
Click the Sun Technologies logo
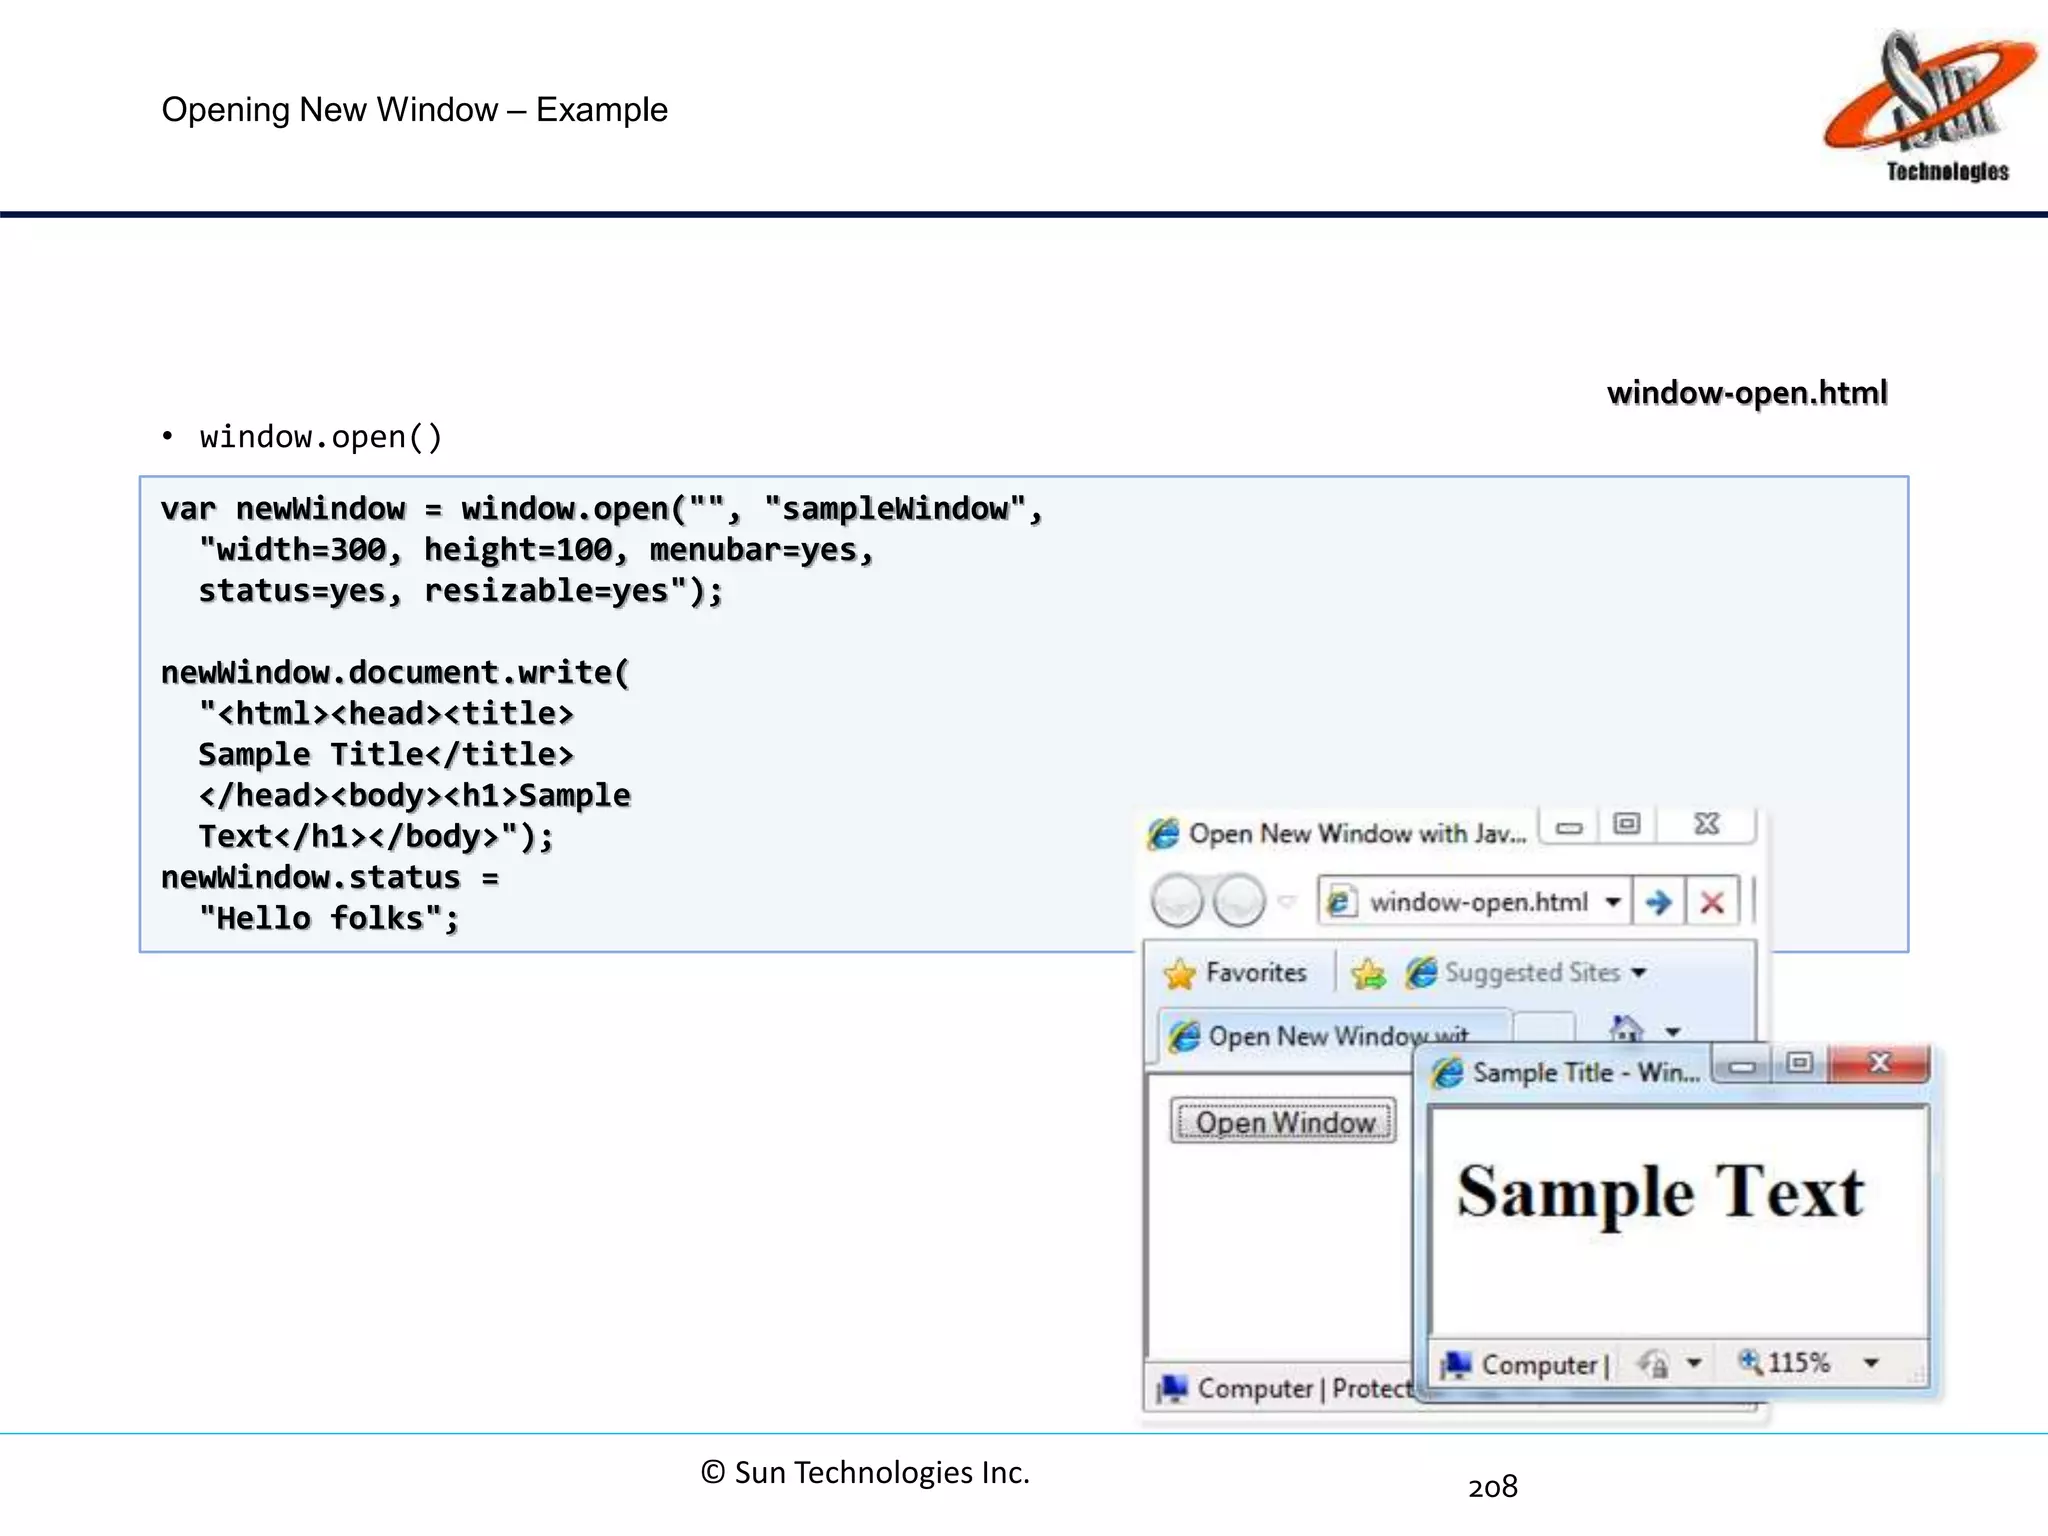(1929, 106)
